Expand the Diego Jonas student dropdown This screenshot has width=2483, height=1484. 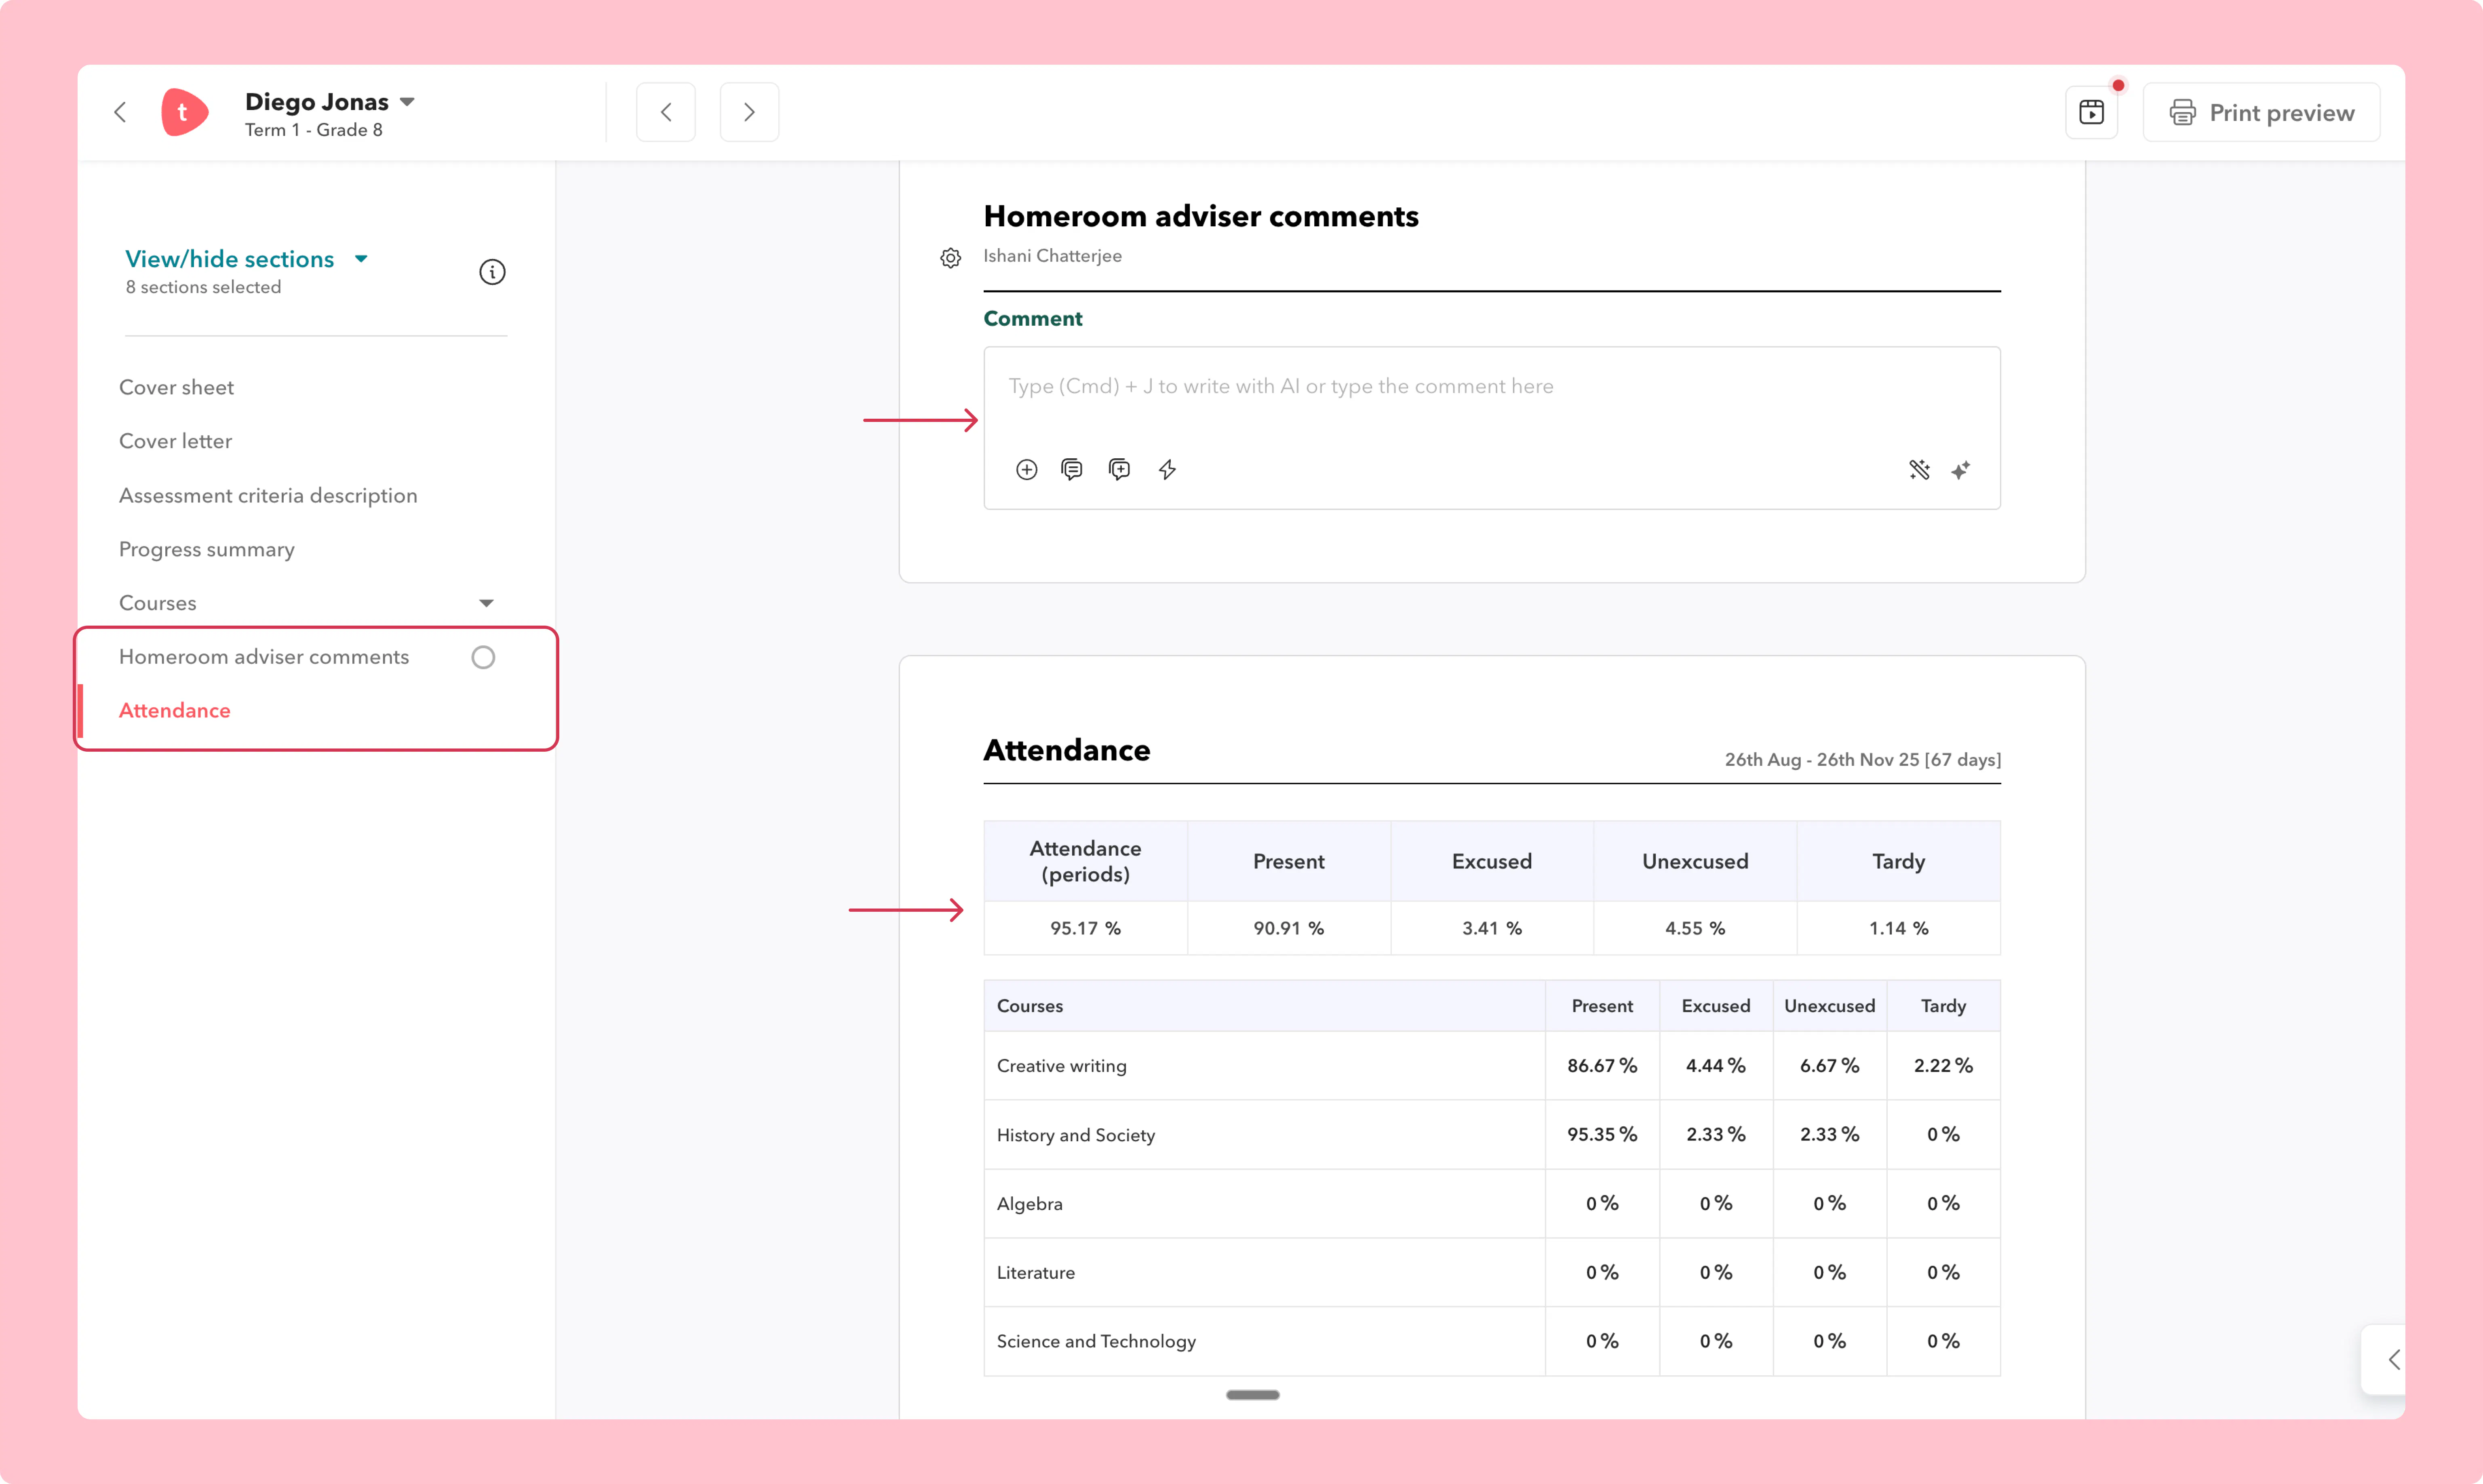point(407,102)
